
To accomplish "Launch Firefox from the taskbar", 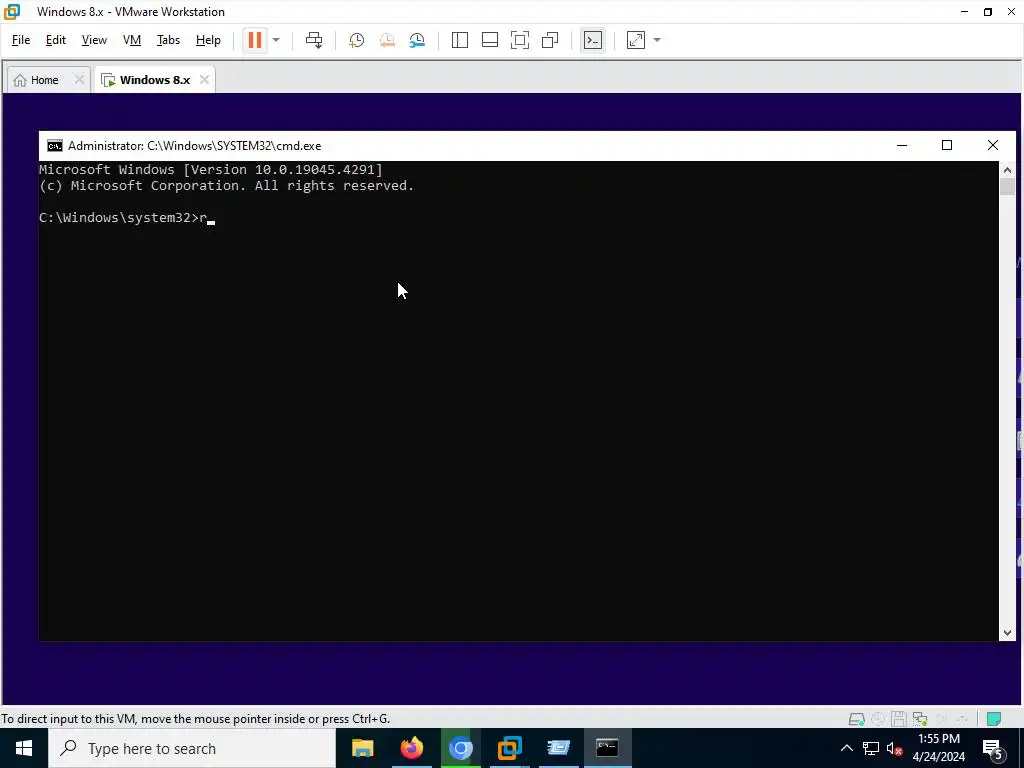I will click(411, 748).
